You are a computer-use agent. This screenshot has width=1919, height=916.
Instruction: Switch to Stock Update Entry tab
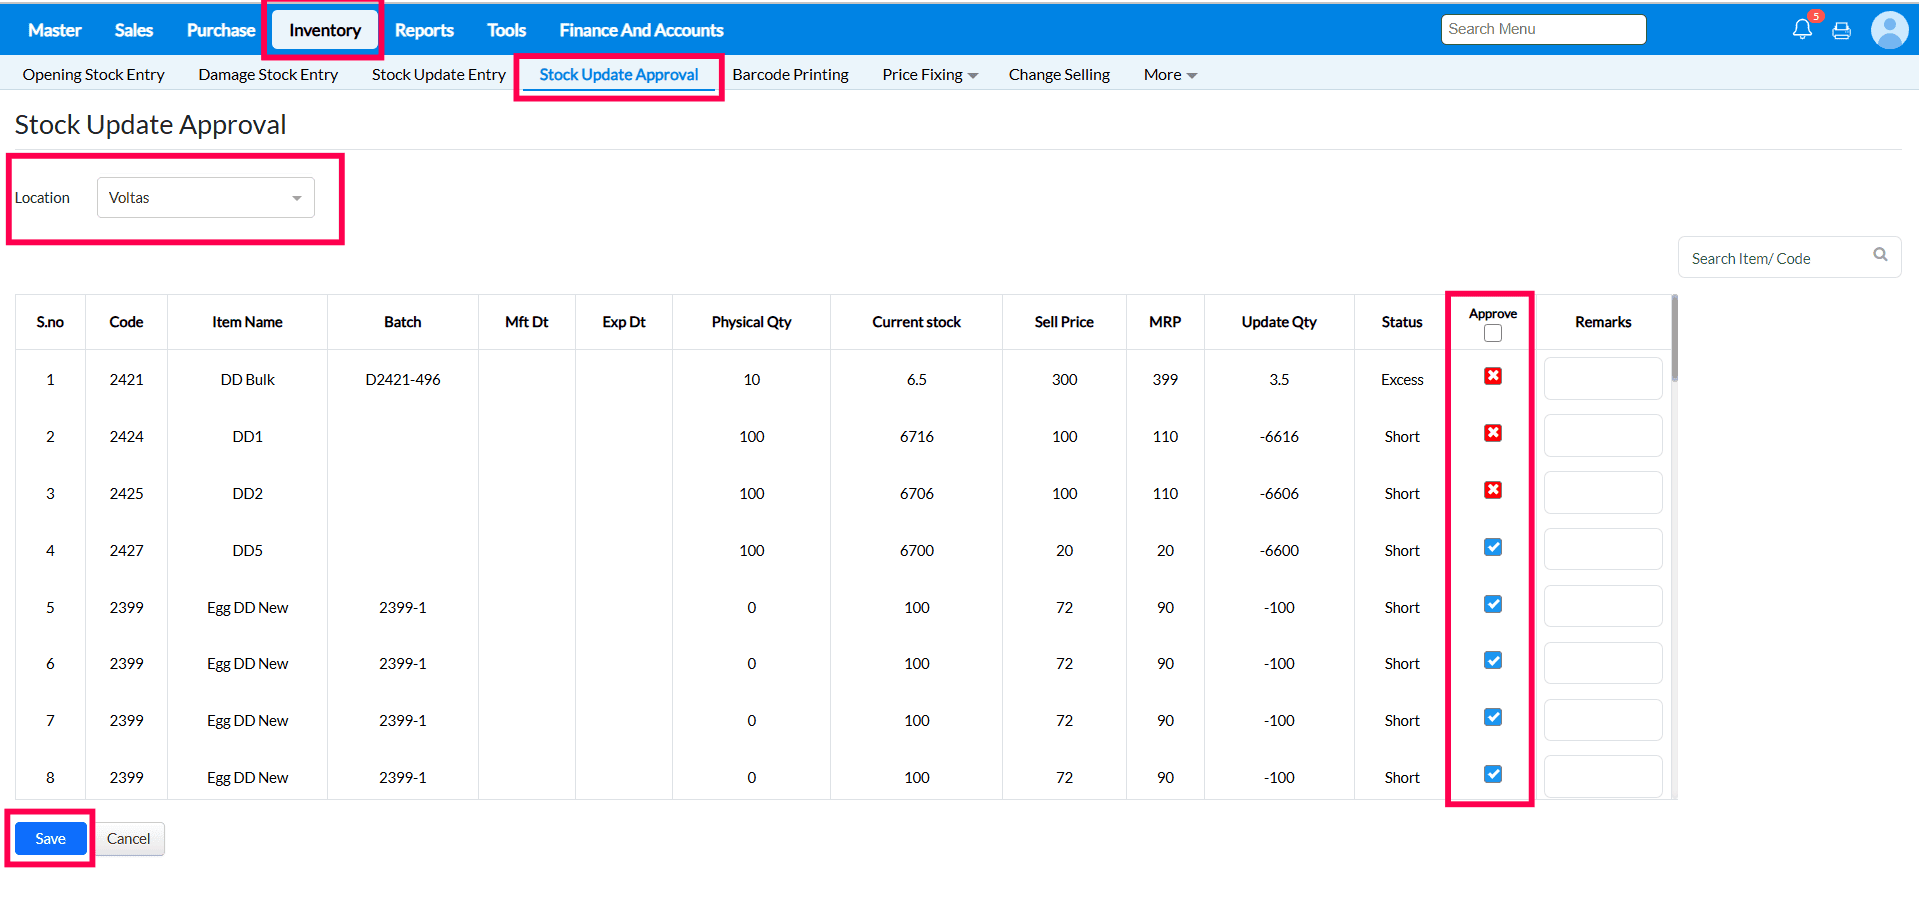[x=438, y=75]
